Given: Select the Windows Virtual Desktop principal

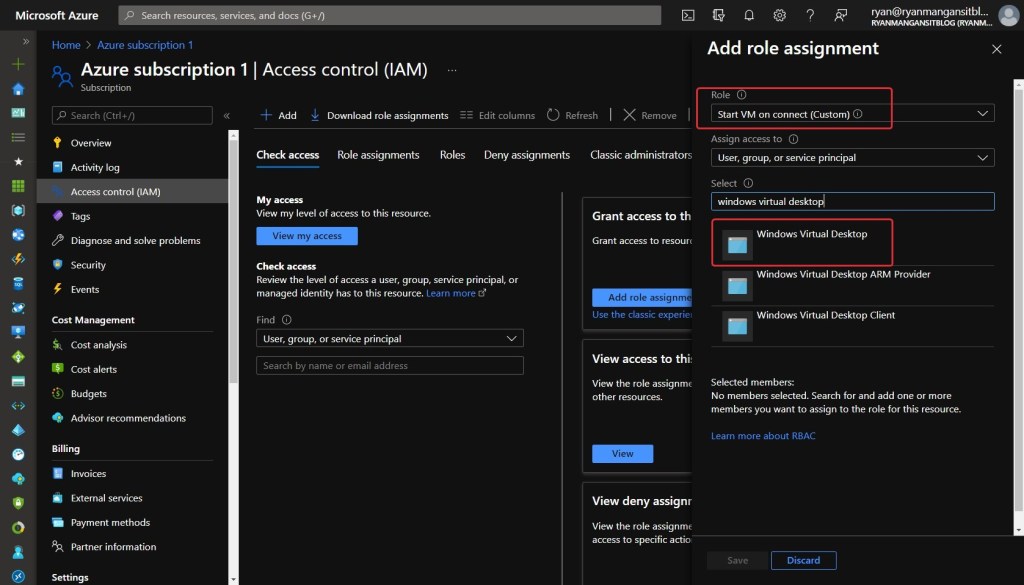Looking at the screenshot, I should 852,244.
